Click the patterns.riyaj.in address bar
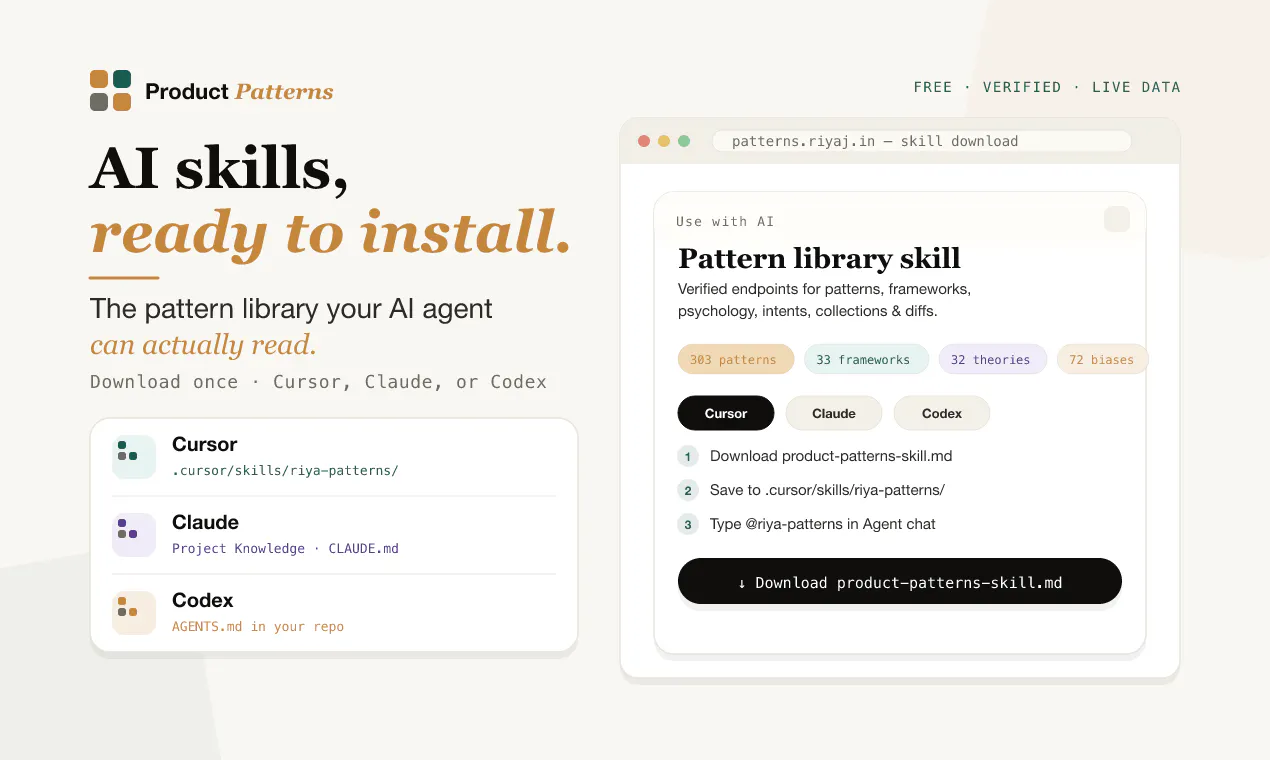The image size is (1270, 760). (x=921, y=141)
